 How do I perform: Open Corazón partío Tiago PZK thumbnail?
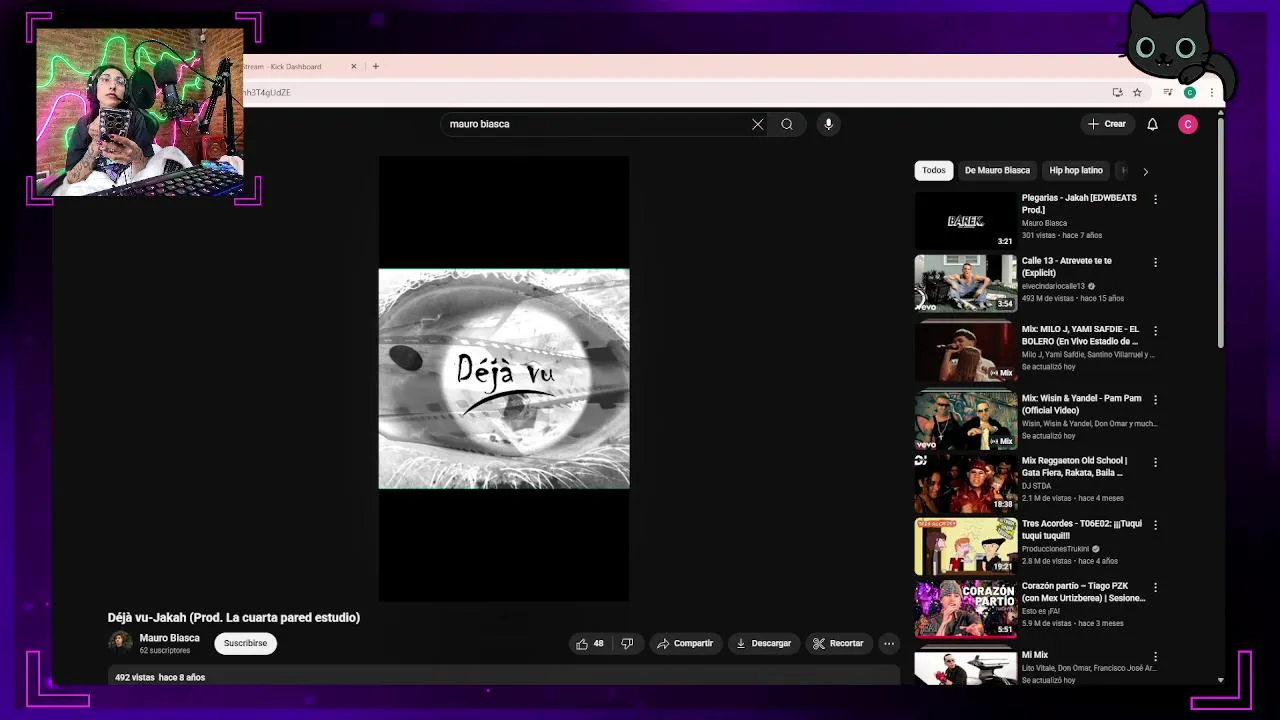click(965, 609)
